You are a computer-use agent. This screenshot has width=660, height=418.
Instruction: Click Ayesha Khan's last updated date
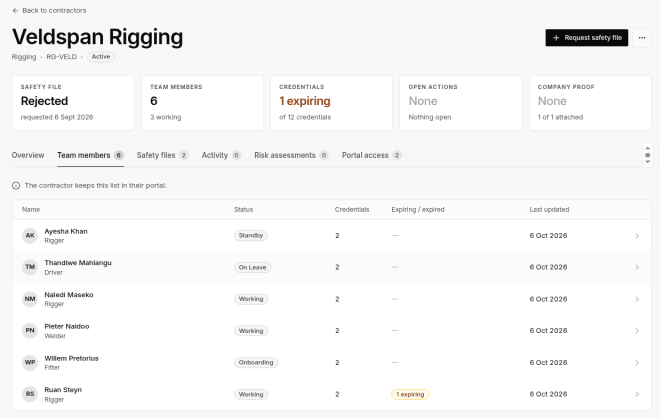(548, 236)
